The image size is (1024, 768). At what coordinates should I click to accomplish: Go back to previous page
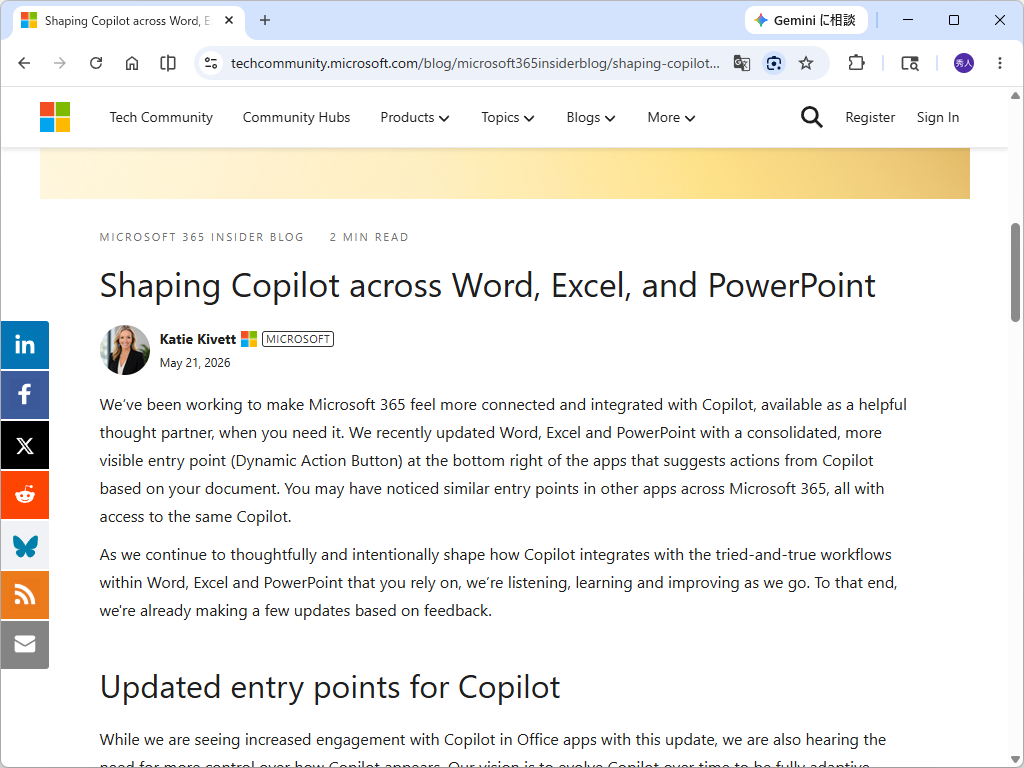24,63
